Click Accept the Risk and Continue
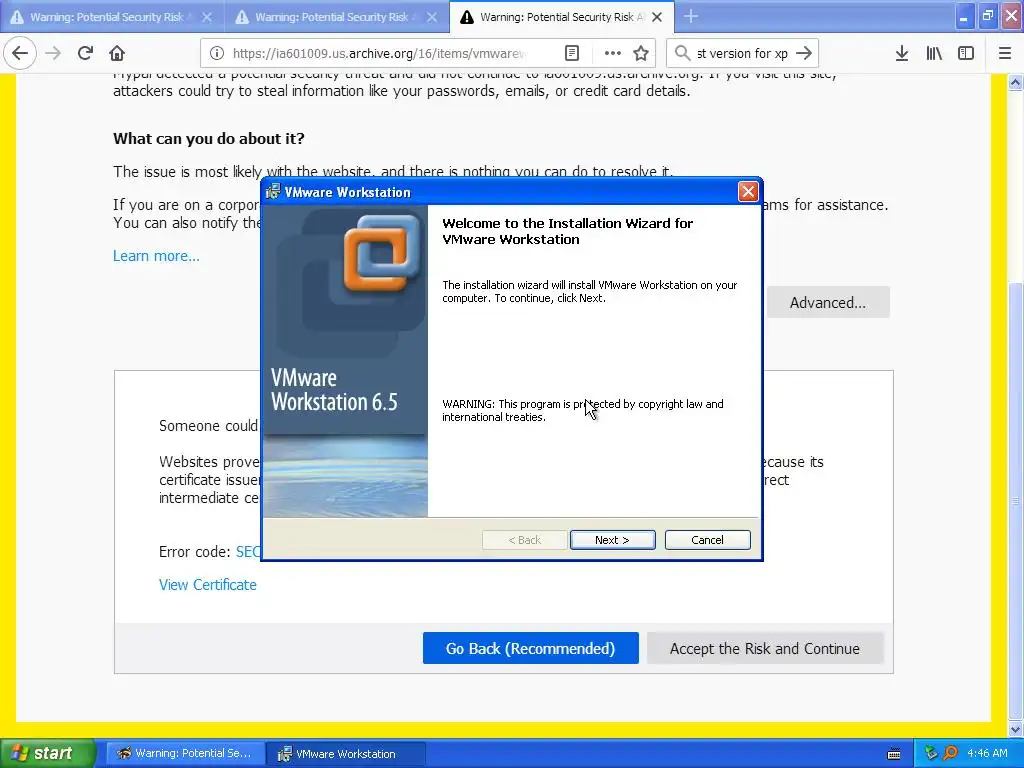1024x768 pixels. (x=765, y=648)
